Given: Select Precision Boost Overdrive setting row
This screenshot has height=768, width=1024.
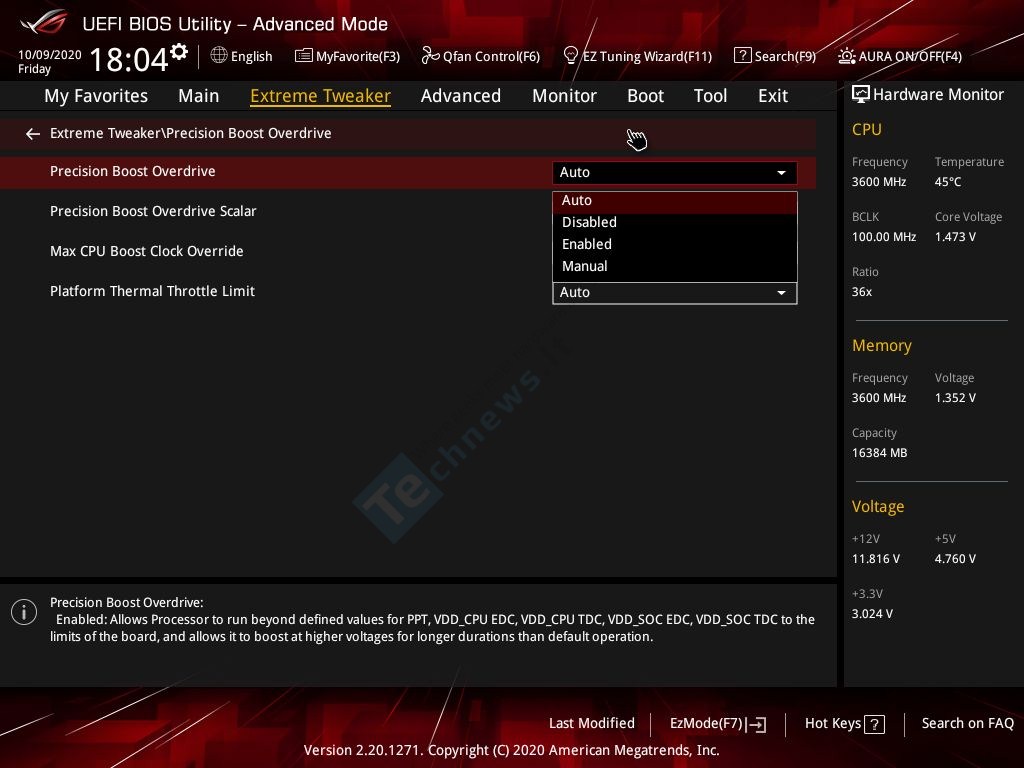Looking at the screenshot, I should tap(408, 172).
